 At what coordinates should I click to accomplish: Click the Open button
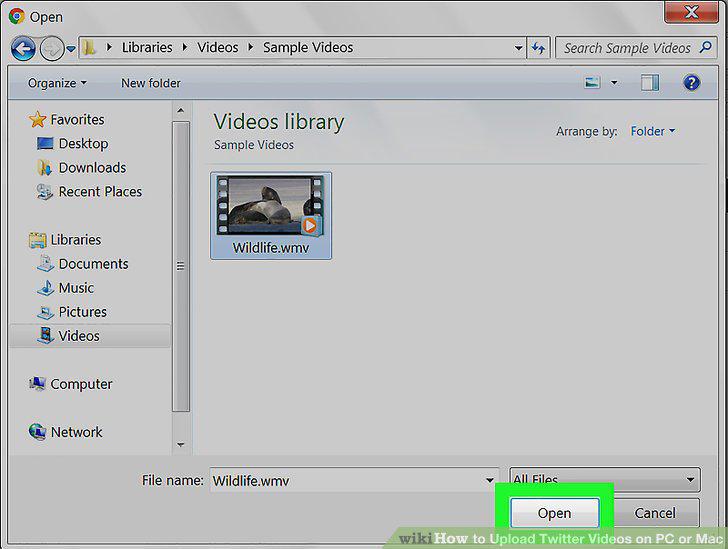(x=554, y=513)
